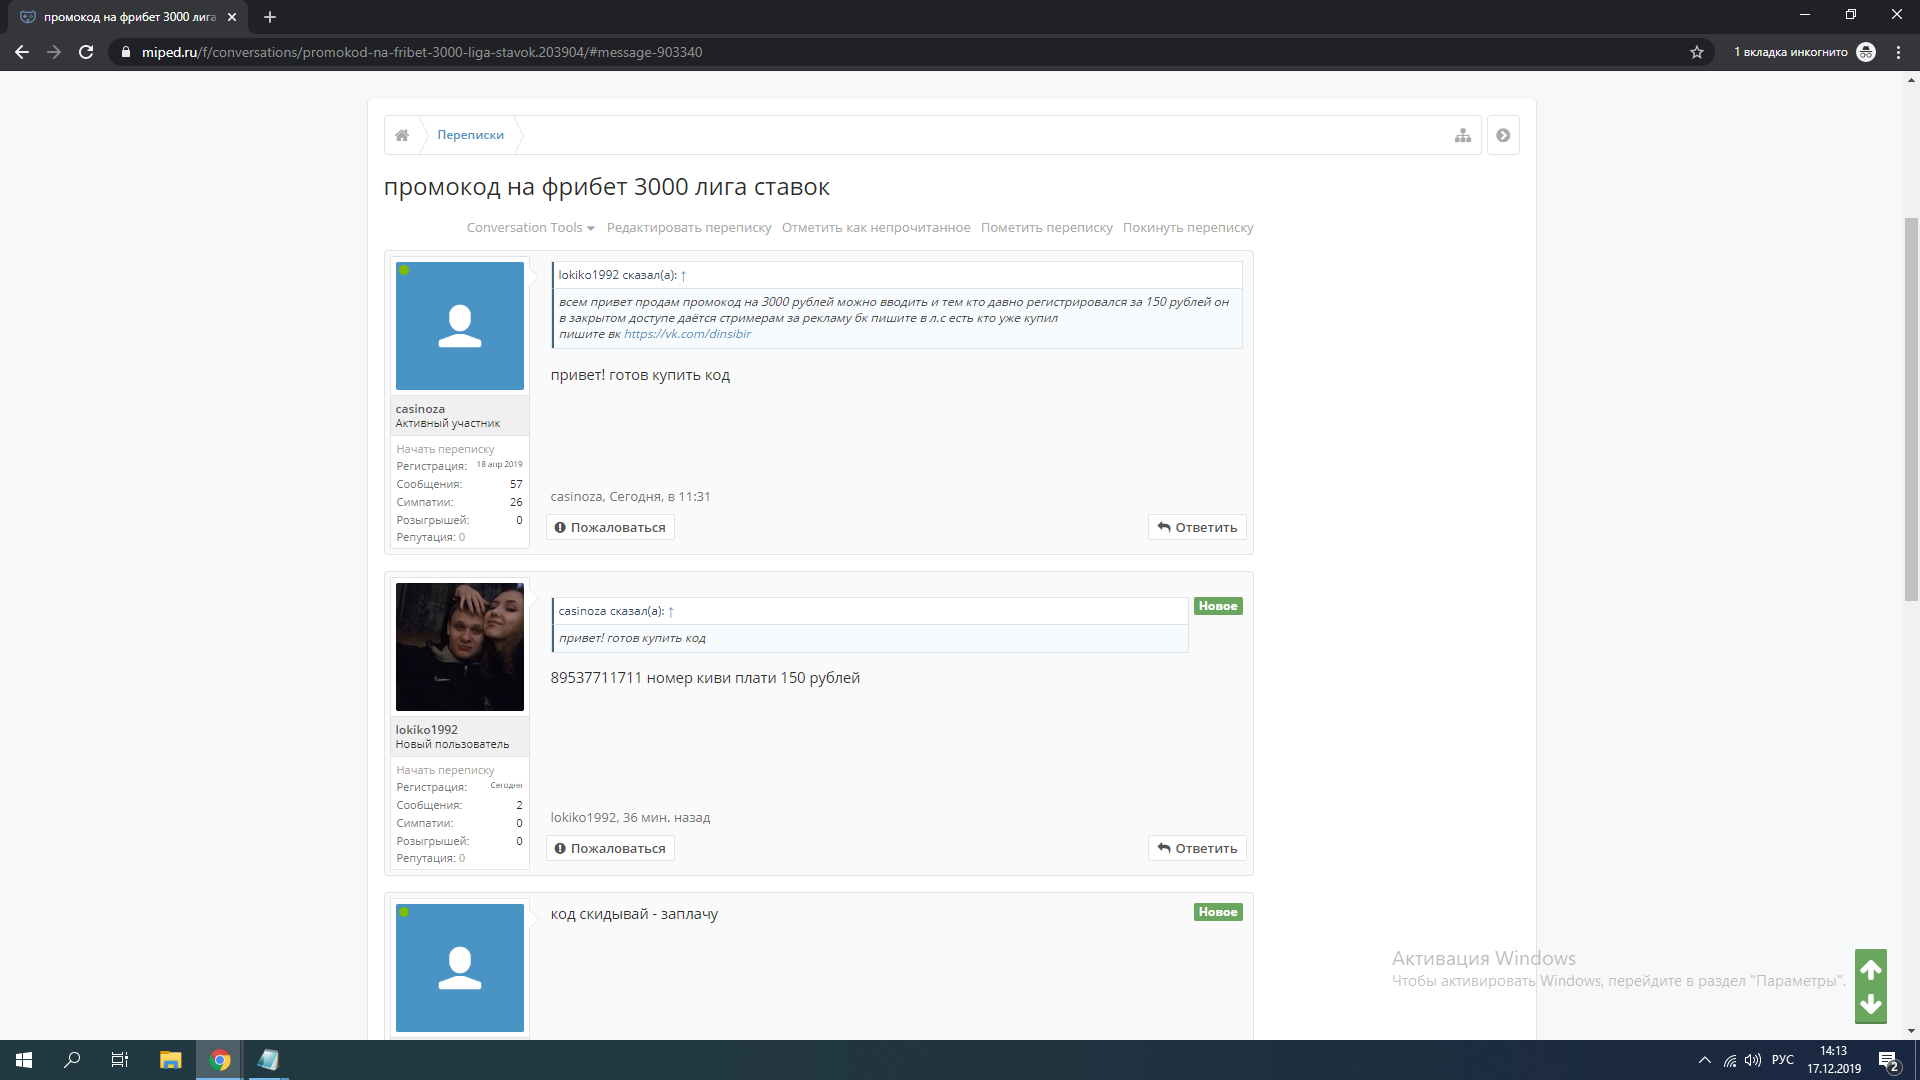Go to forum home icon in breadcrumb
The height and width of the screenshot is (1080, 1920).
pyautogui.click(x=402, y=135)
